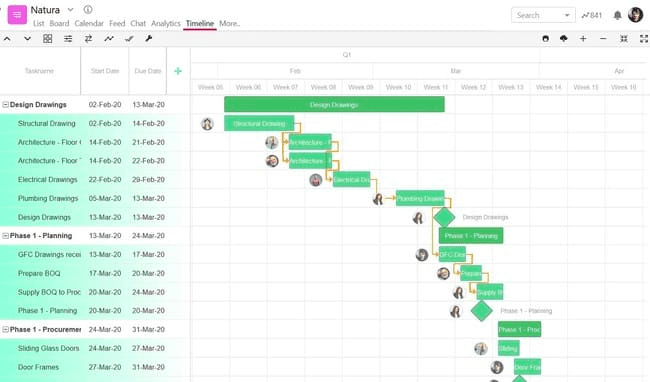
Task: Click the Electrical Drawings Gantt bar
Action: pyautogui.click(x=352, y=180)
